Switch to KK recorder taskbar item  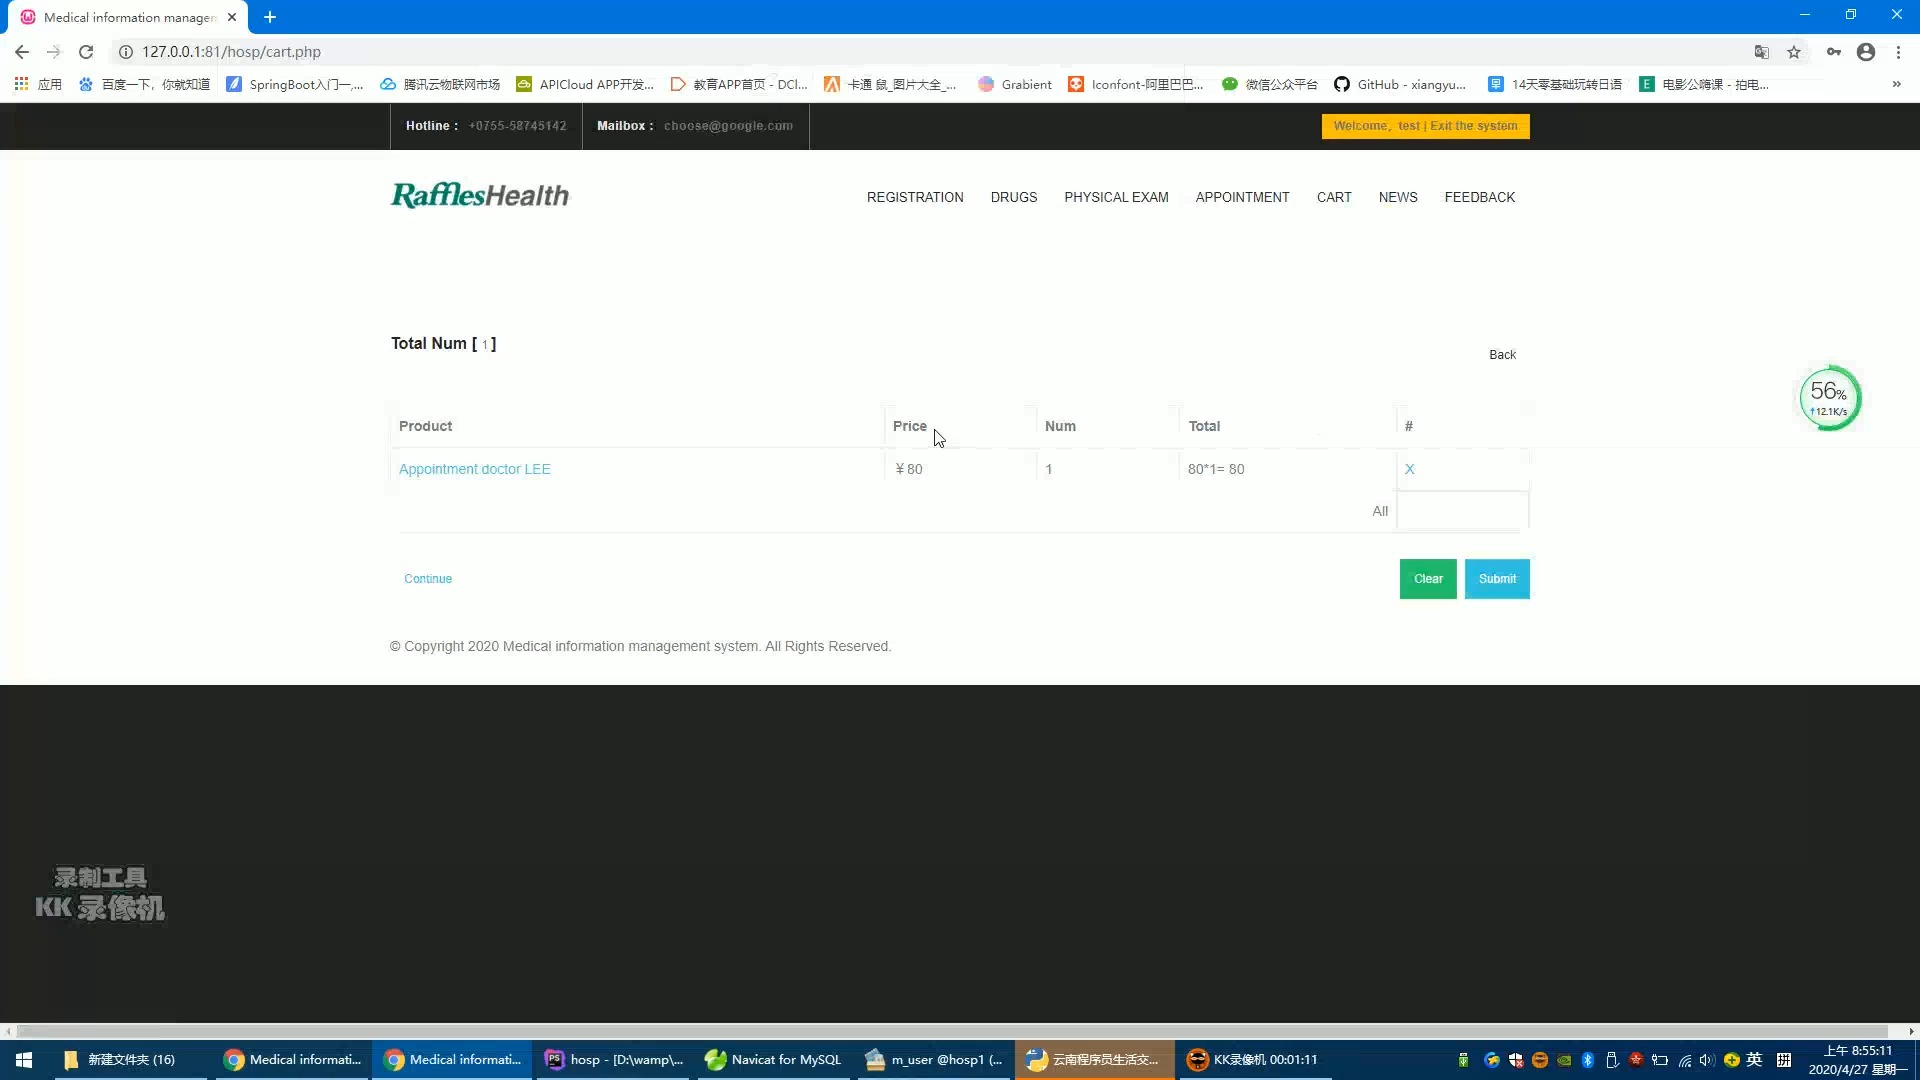coord(1253,1060)
